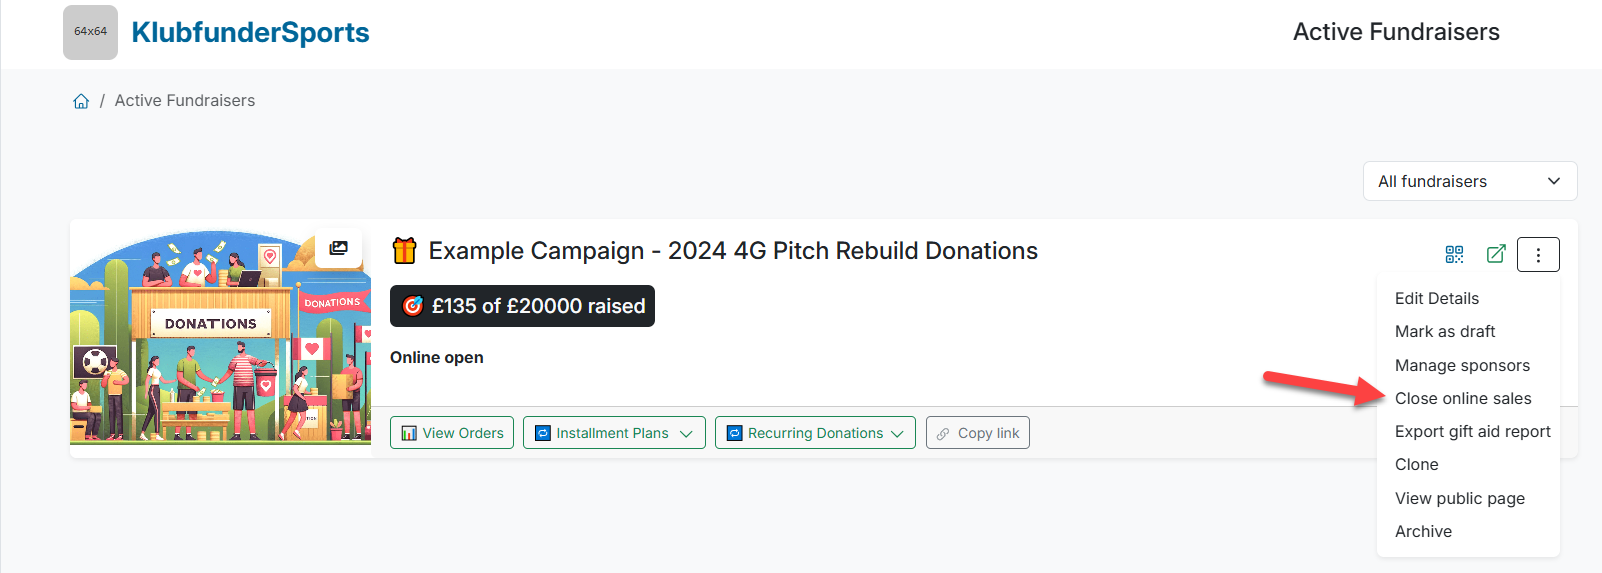Click the target icon on raised badge
Image resolution: width=1602 pixels, height=573 pixels.
tap(413, 306)
